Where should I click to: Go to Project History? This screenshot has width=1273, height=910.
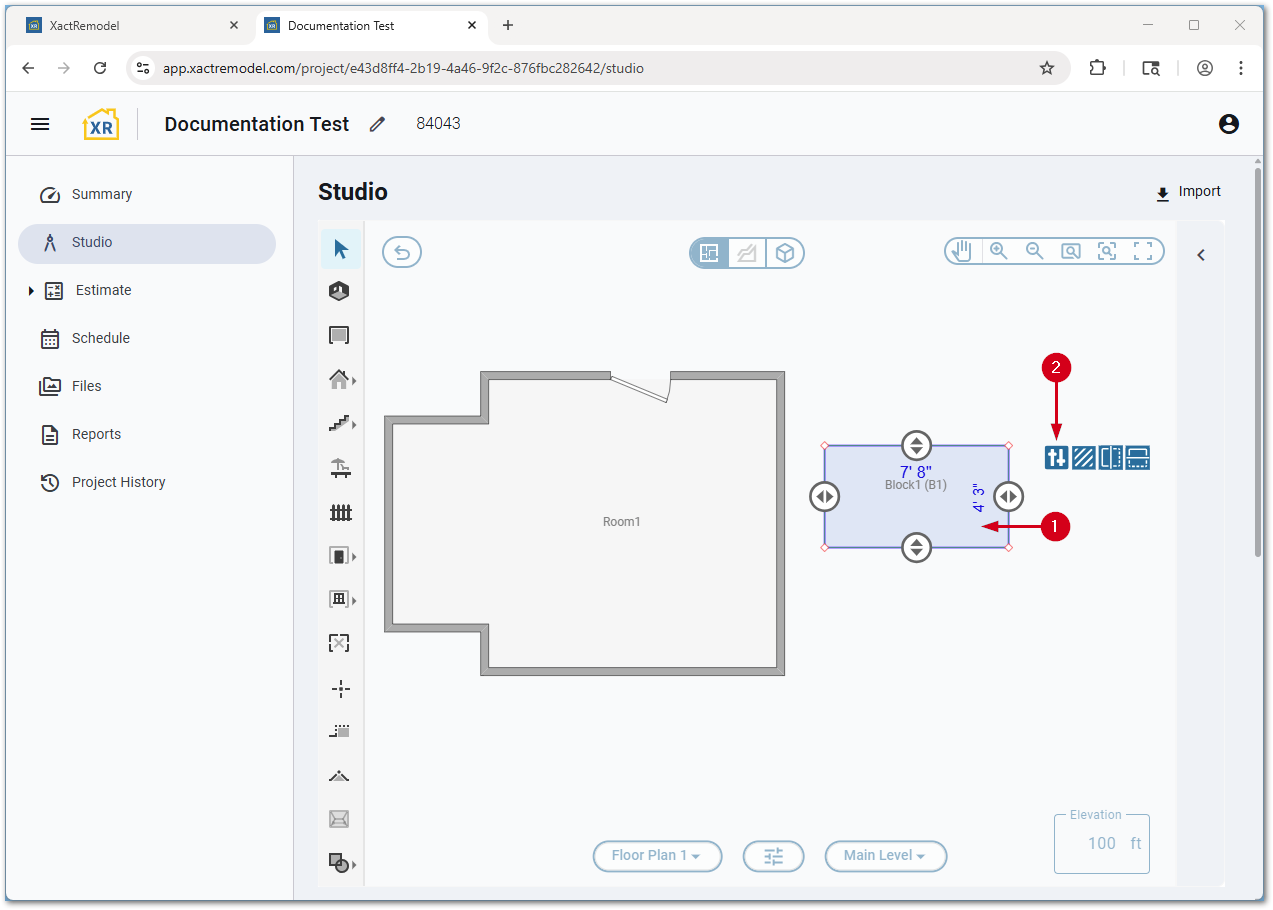(x=118, y=482)
